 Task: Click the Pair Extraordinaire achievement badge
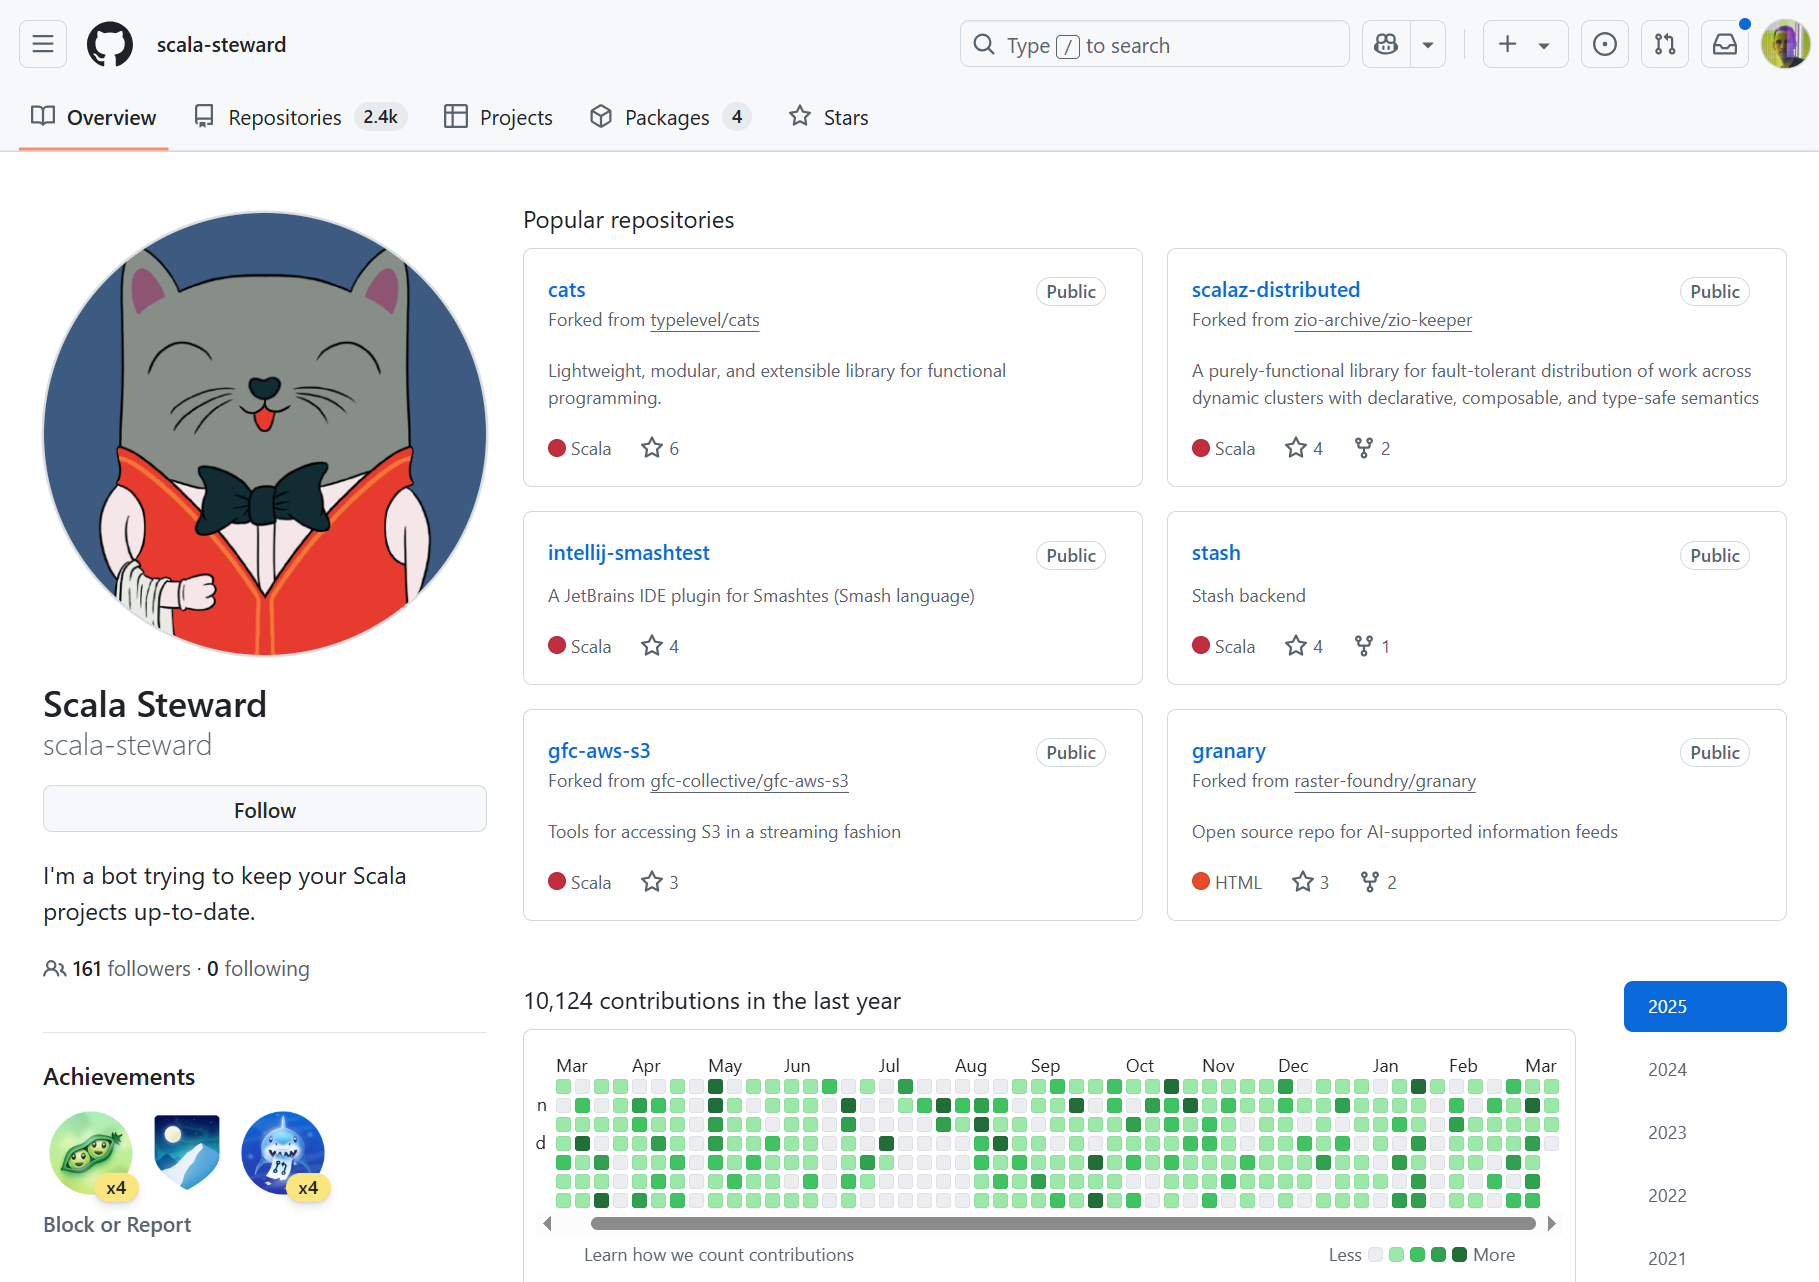[92, 1153]
